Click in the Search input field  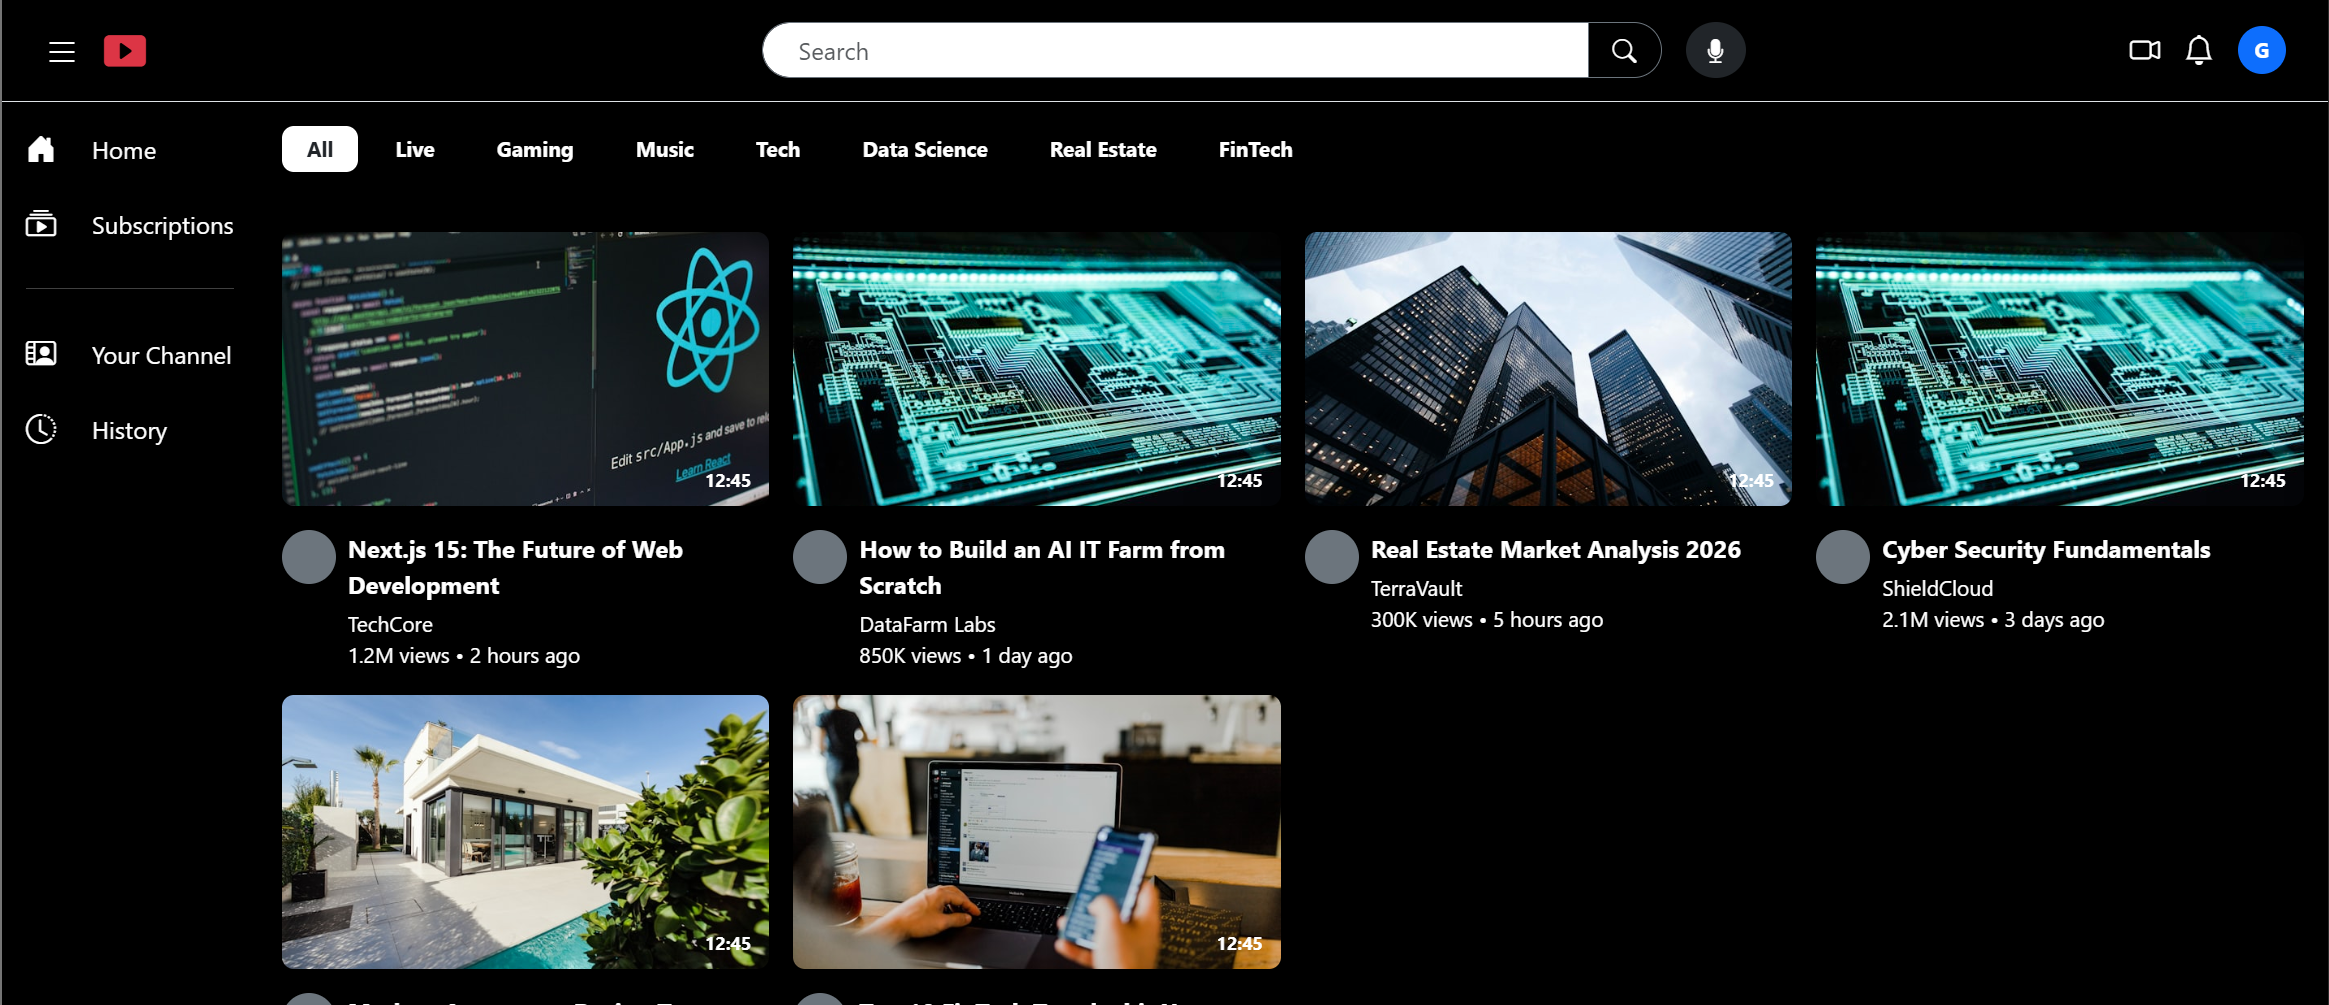(1175, 51)
